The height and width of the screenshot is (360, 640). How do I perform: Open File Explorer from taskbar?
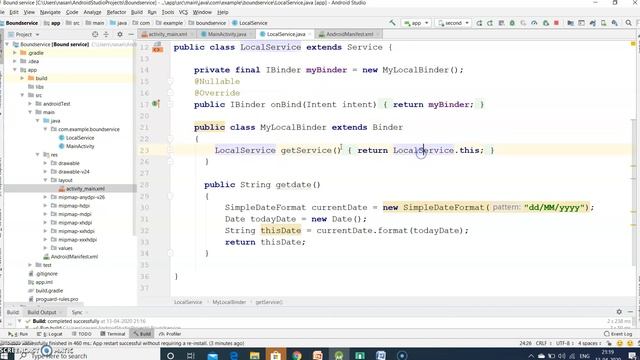[x=255, y=356]
